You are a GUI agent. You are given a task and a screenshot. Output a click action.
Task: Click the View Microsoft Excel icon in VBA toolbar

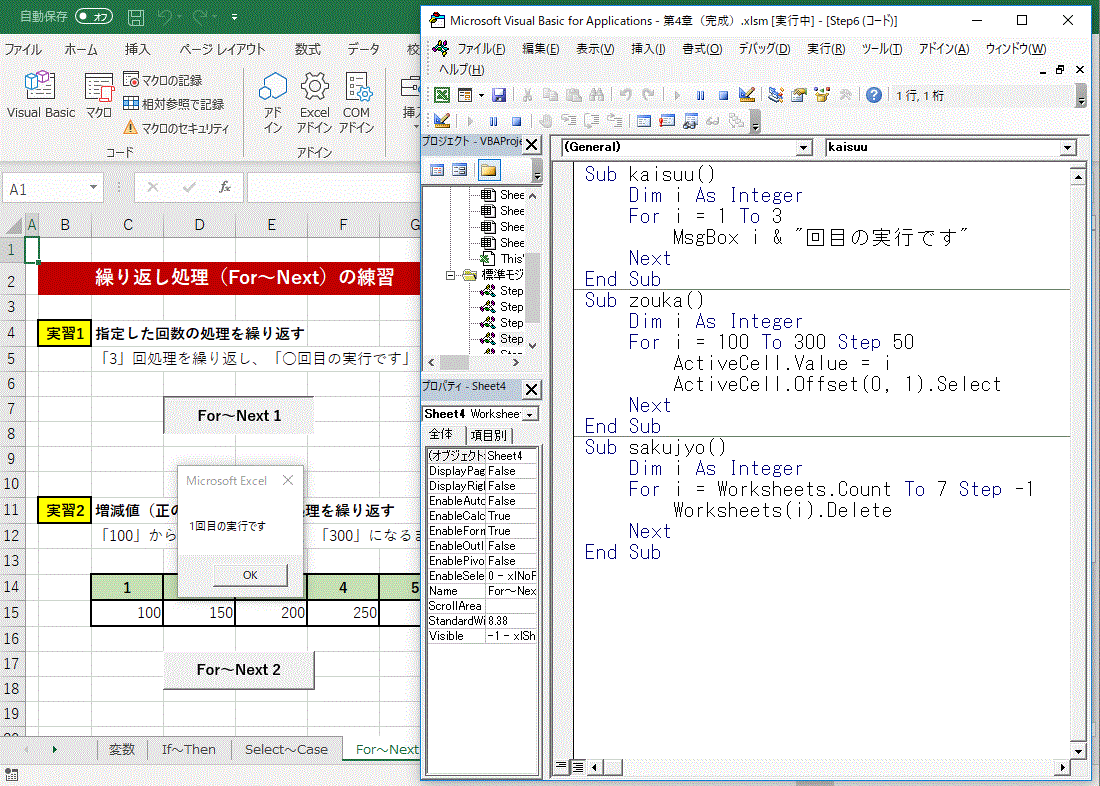click(442, 95)
